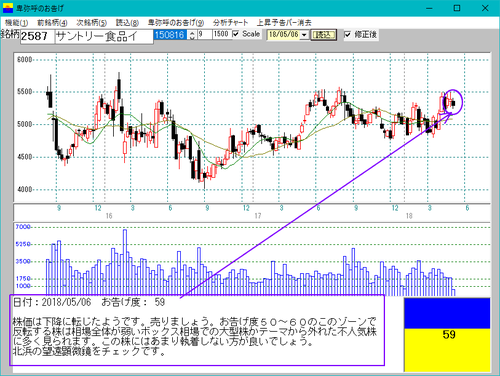This screenshot has width=500, height=376.
Task: Click the 日付:2018/05/06 お告げ度 text line
Action: [89, 302]
